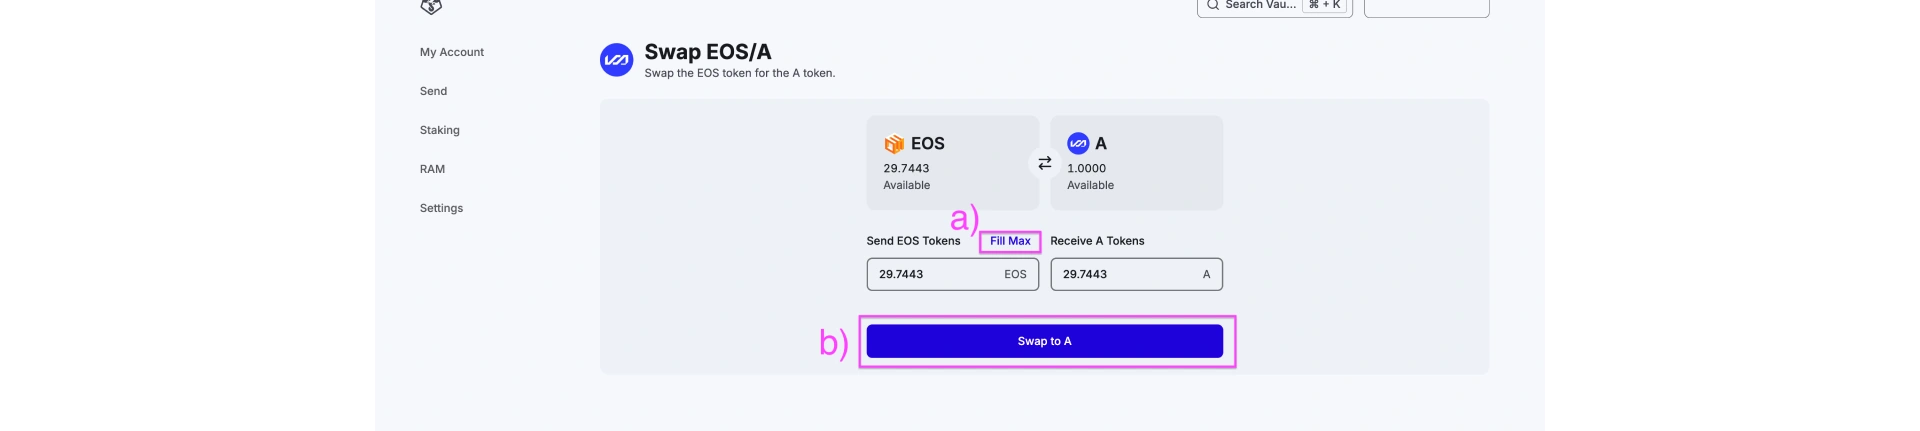Focus the Send EOS Tokens amount field
The image size is (1920, 431).
(952, 274)
